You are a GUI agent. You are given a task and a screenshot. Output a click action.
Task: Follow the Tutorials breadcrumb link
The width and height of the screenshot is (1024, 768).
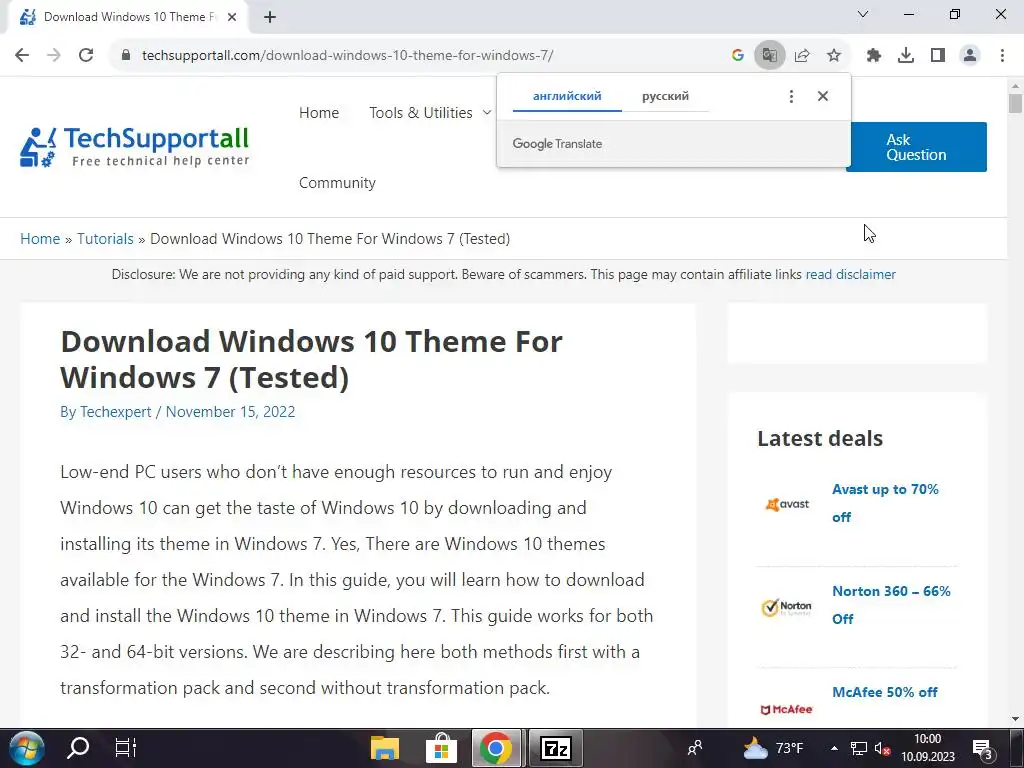pos(105,238)
